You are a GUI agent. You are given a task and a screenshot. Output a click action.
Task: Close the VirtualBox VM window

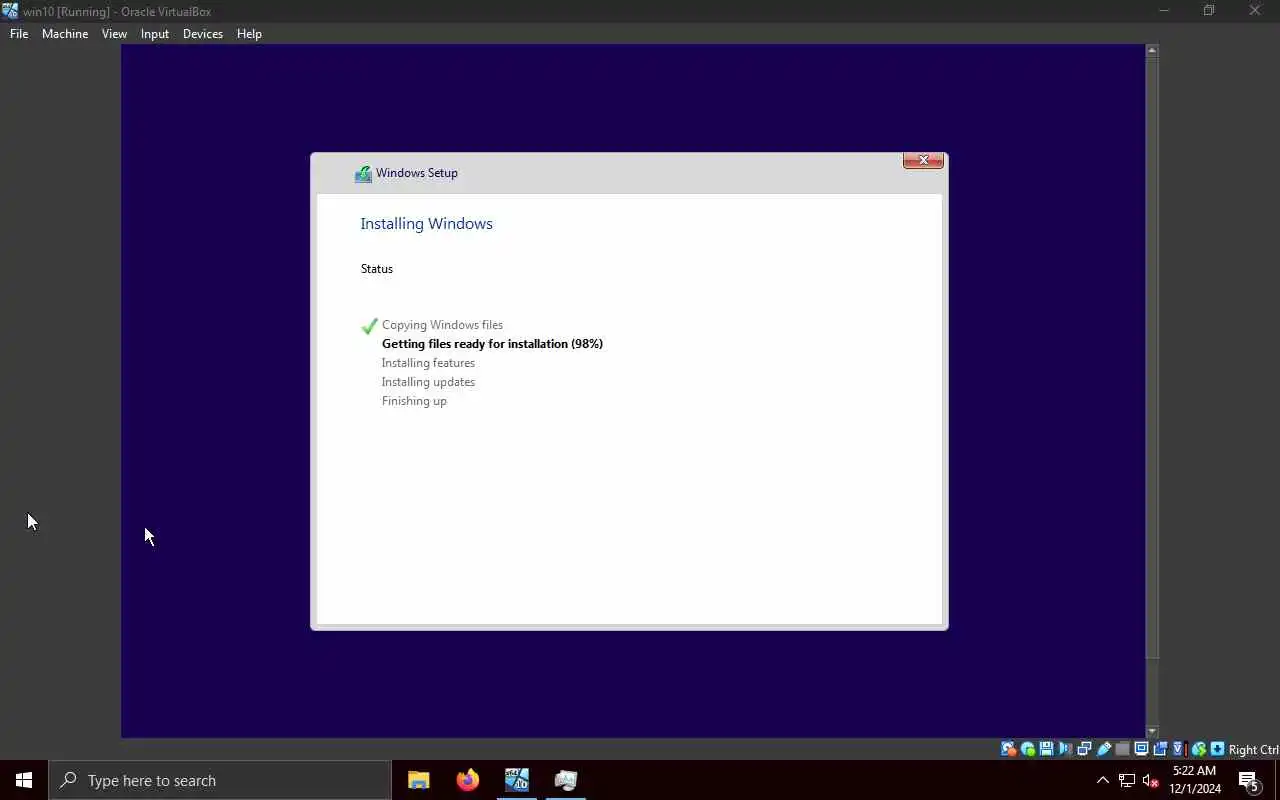(x=1255, y=11)
